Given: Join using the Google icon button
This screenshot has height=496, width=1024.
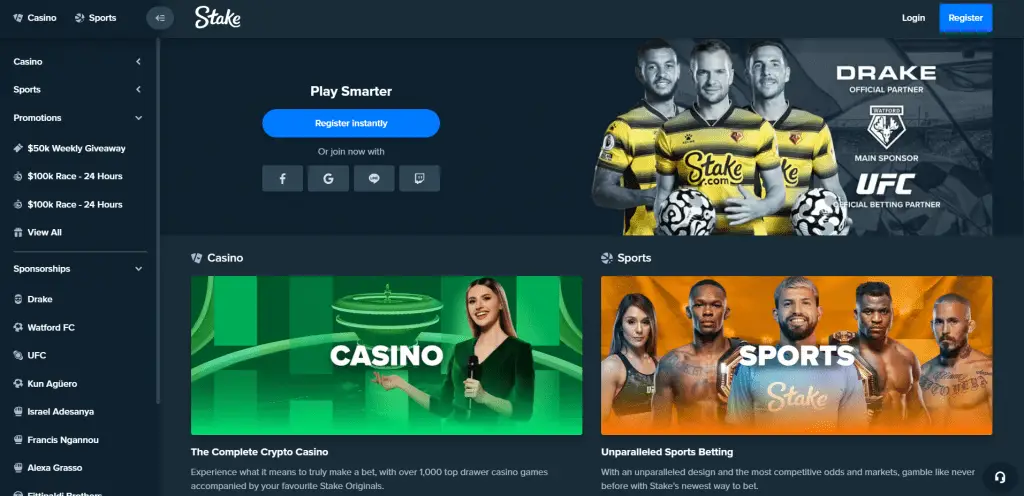Looking at the screenshot, I should point(328,178).
